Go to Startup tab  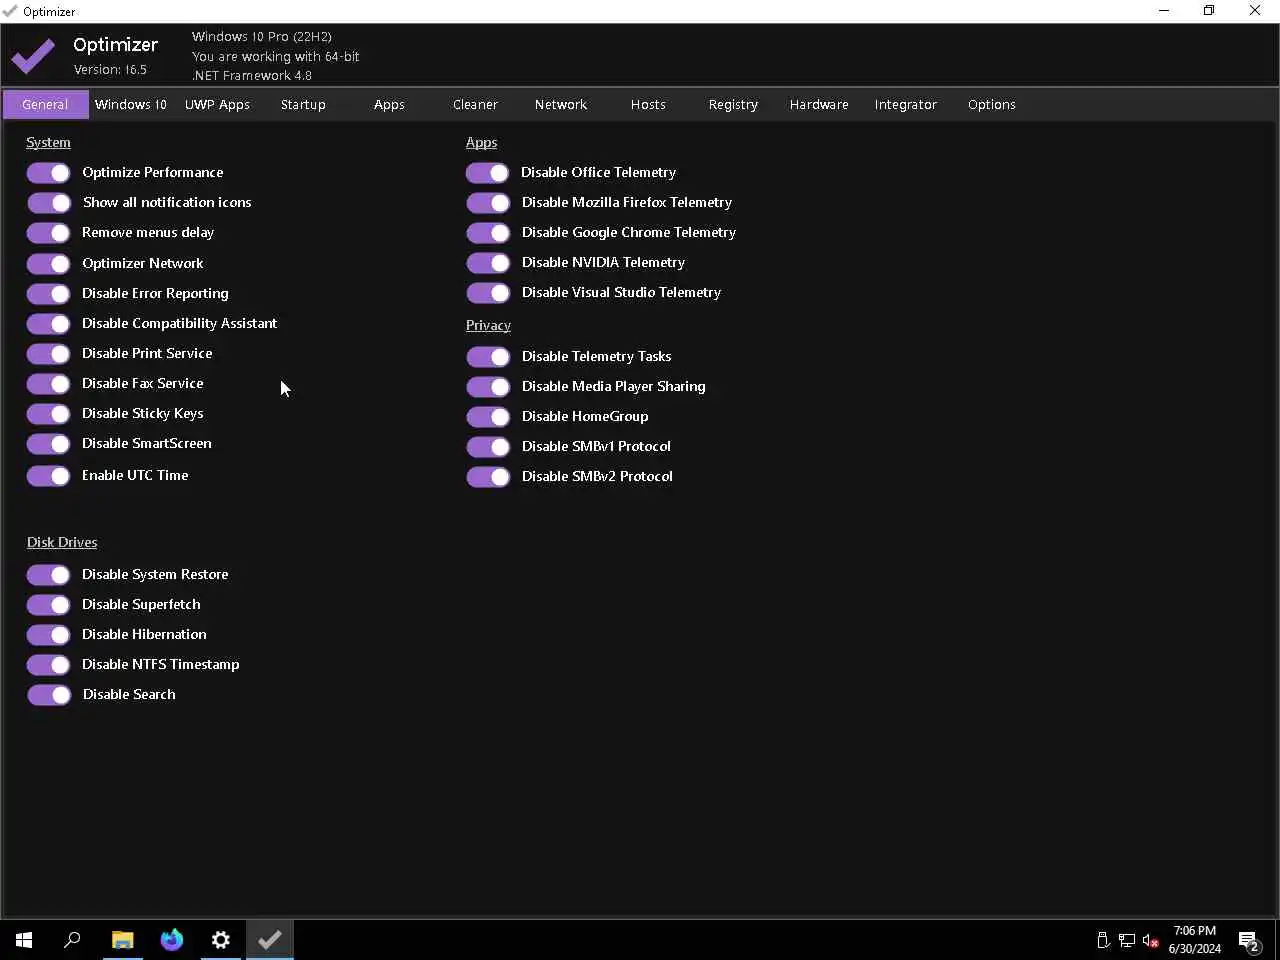coord(303,104)
